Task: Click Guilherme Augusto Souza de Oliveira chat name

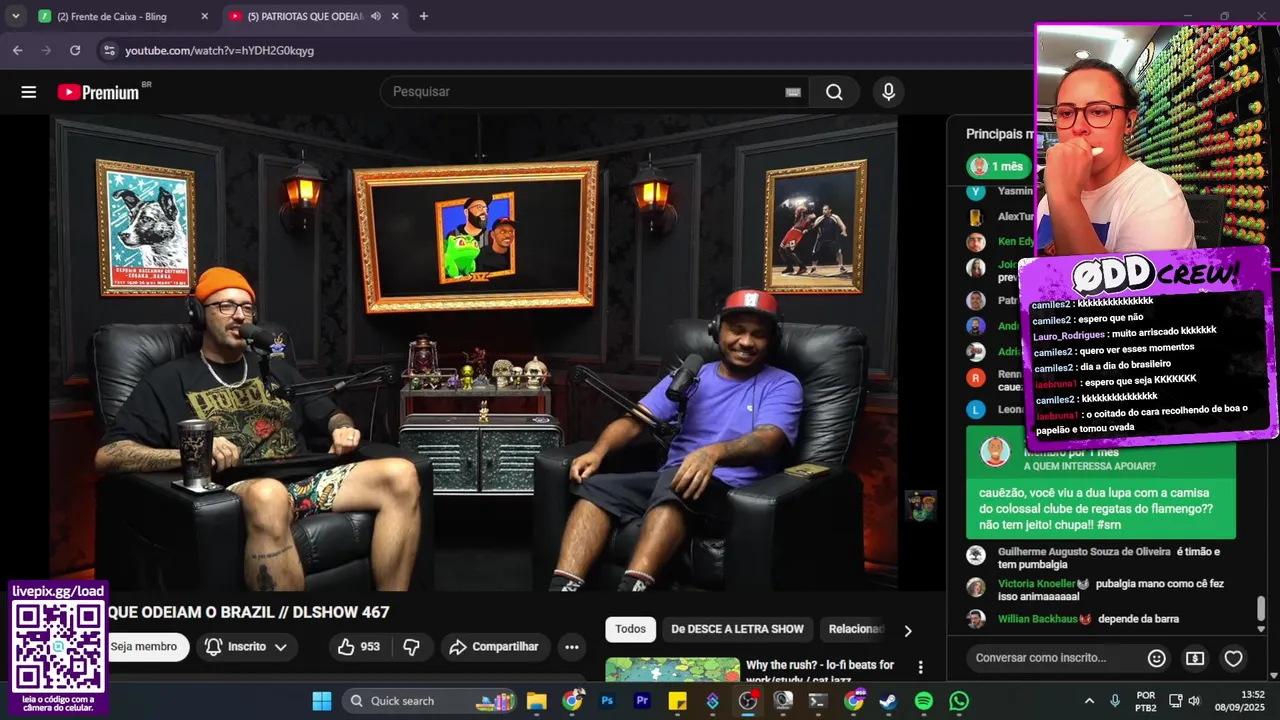Action: (1084, 551)
